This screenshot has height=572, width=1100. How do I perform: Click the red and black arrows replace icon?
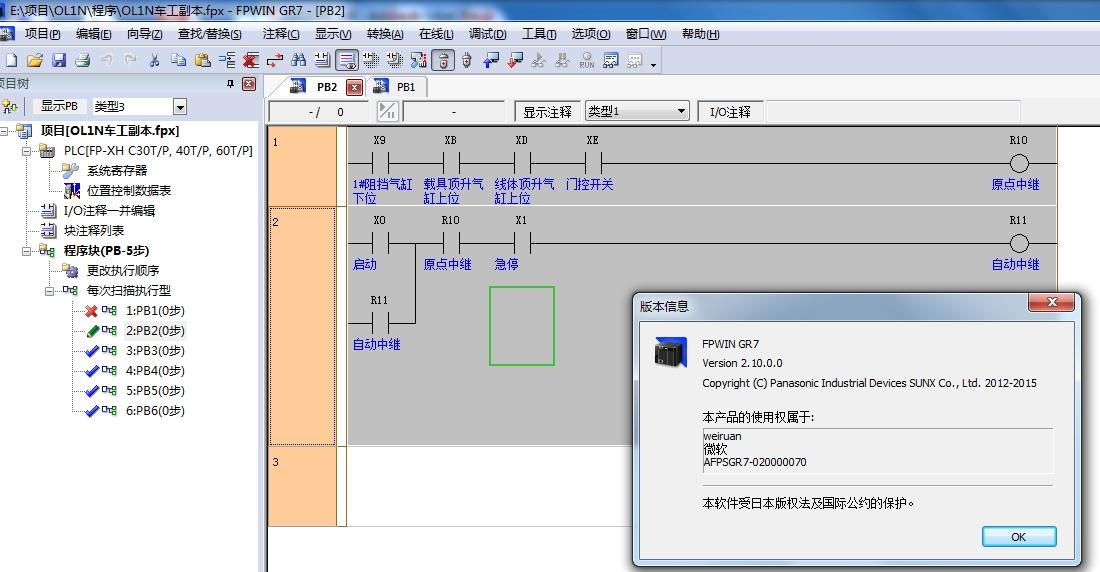[274, 60]
